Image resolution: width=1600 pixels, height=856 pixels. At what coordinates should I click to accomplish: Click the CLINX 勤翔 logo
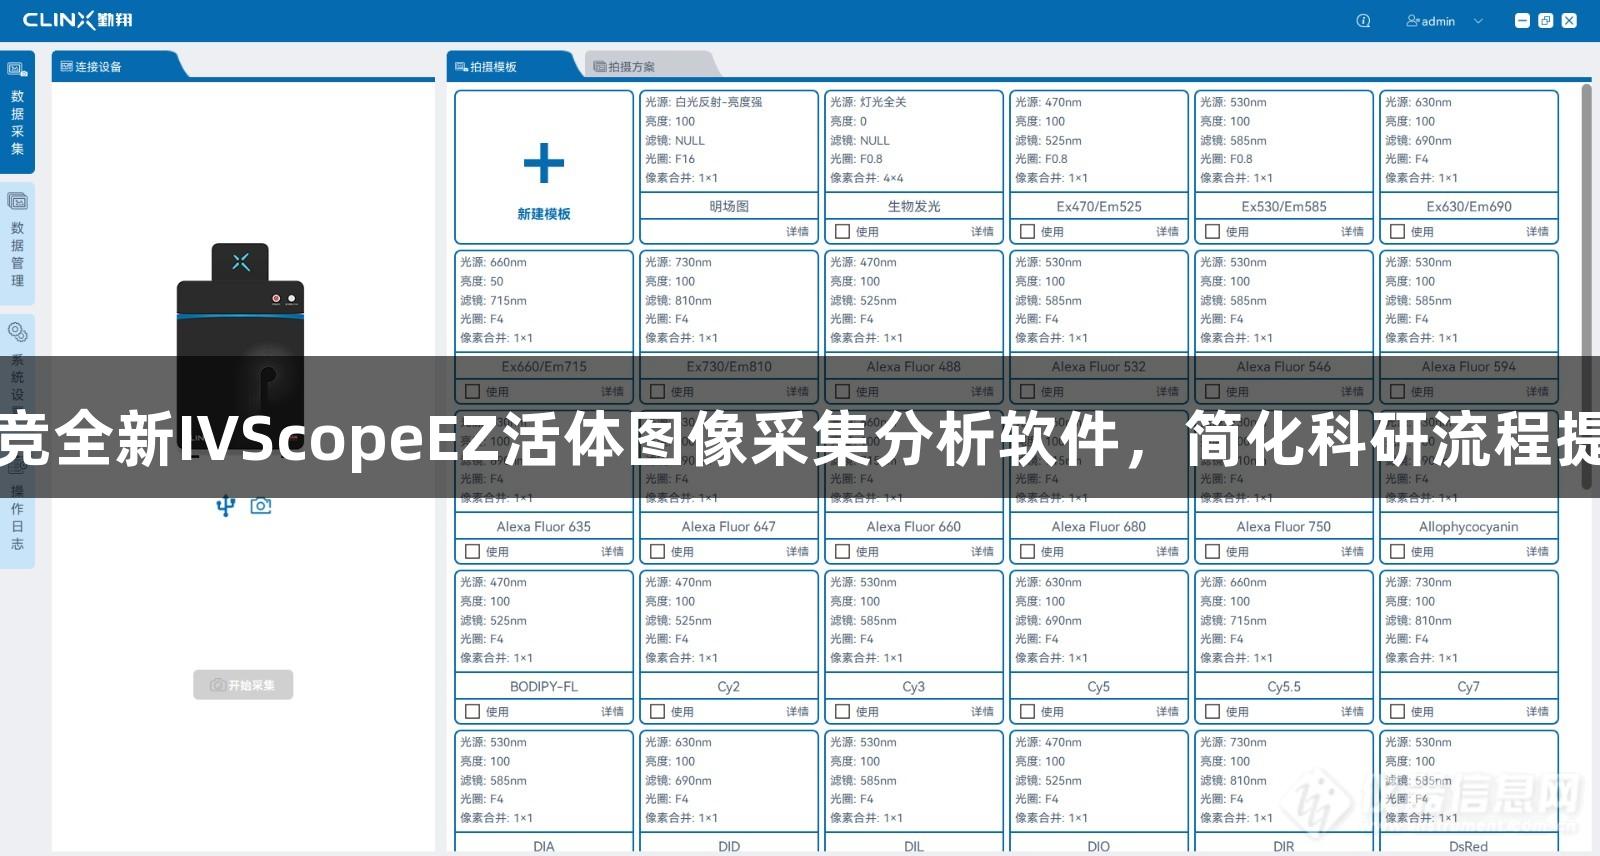pyautogui.click(x=78, y=20)
